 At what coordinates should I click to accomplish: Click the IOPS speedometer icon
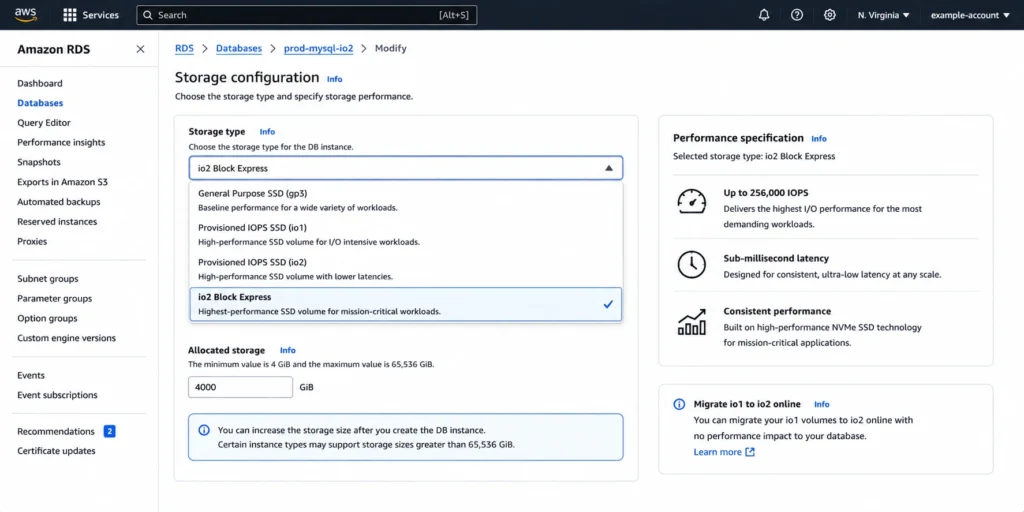(691, 202)
